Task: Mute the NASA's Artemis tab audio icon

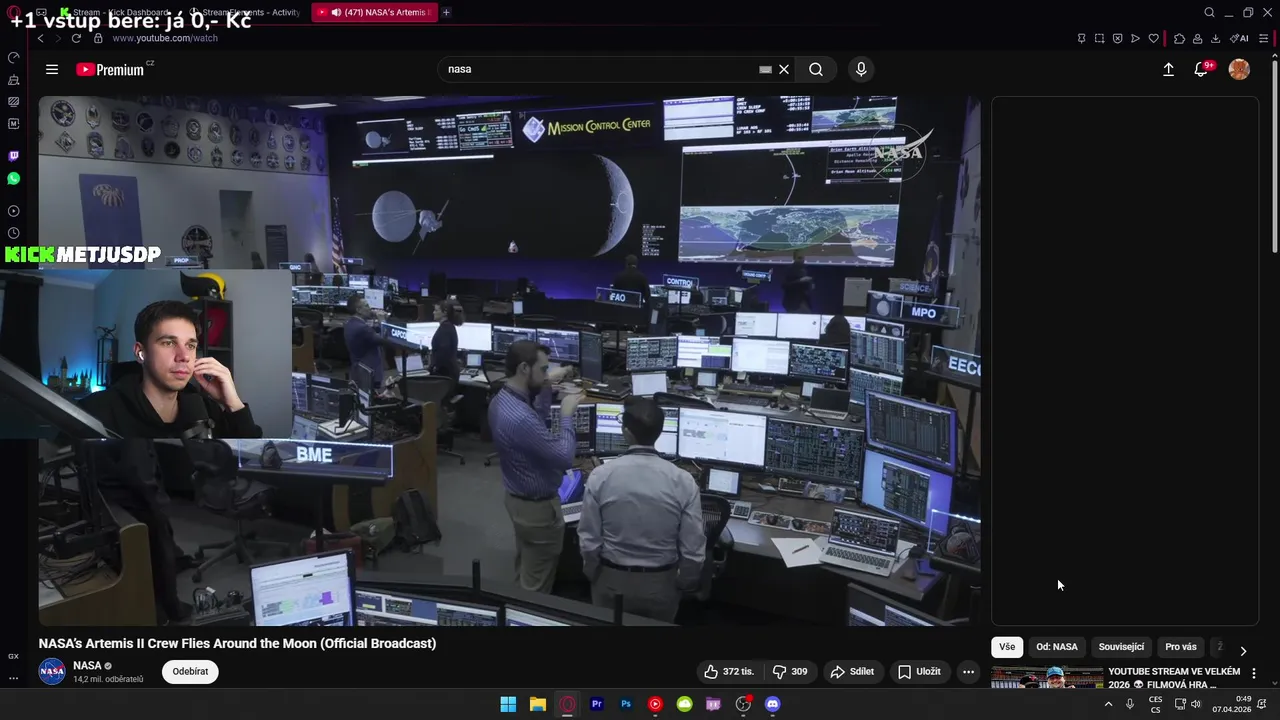Action: point(335,12)
